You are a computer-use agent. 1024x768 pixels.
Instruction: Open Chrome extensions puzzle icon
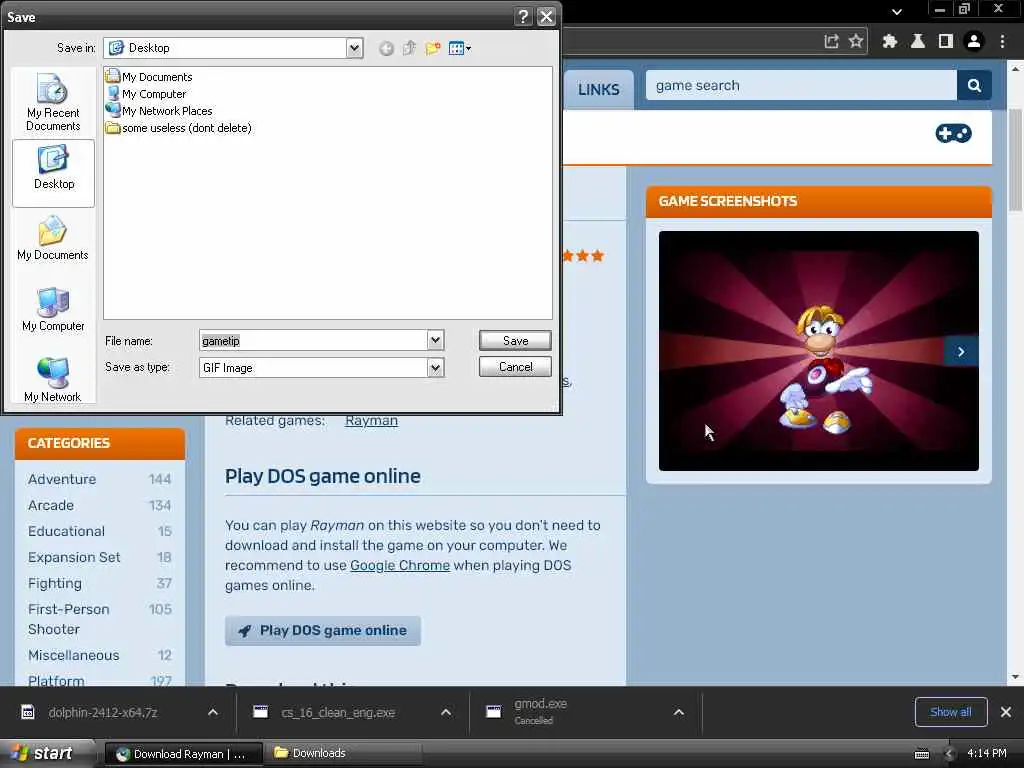click(889, 42)
